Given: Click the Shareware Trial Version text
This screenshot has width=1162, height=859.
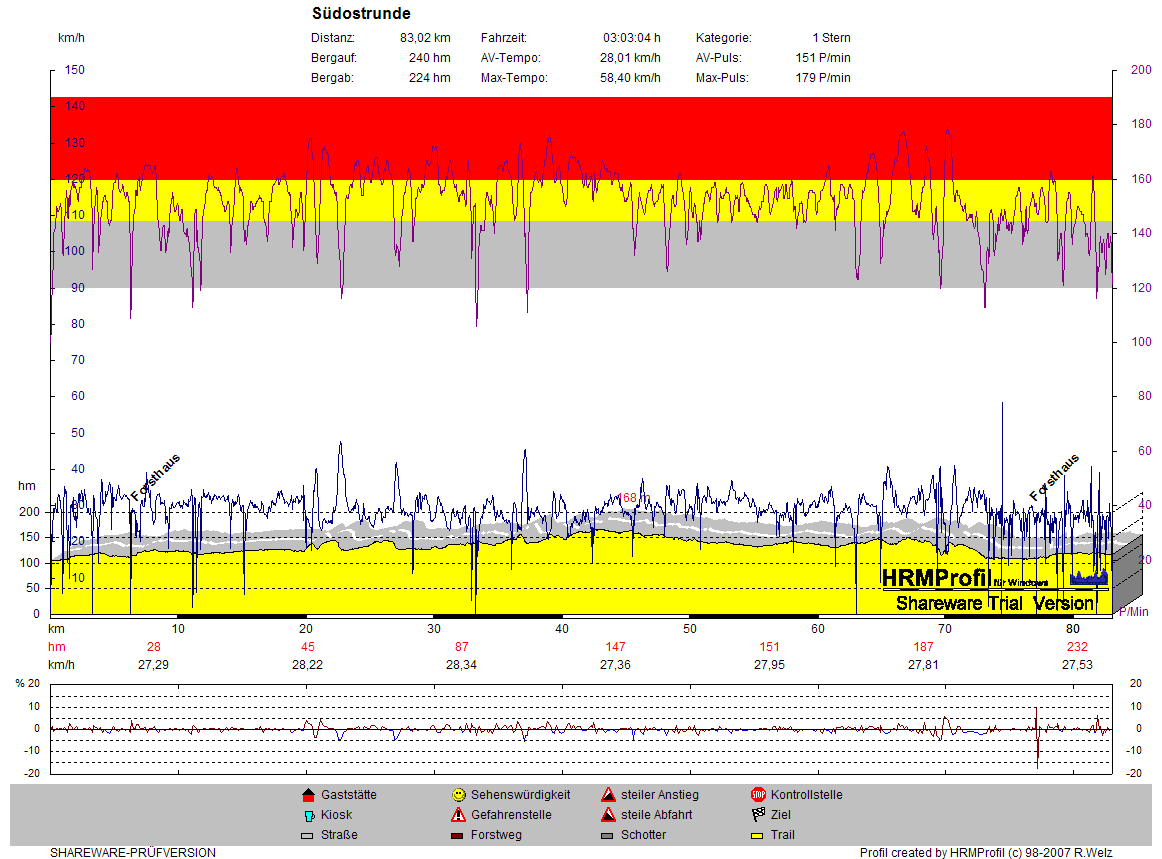Looking at the screenshot, I should [x=994, y=603].
